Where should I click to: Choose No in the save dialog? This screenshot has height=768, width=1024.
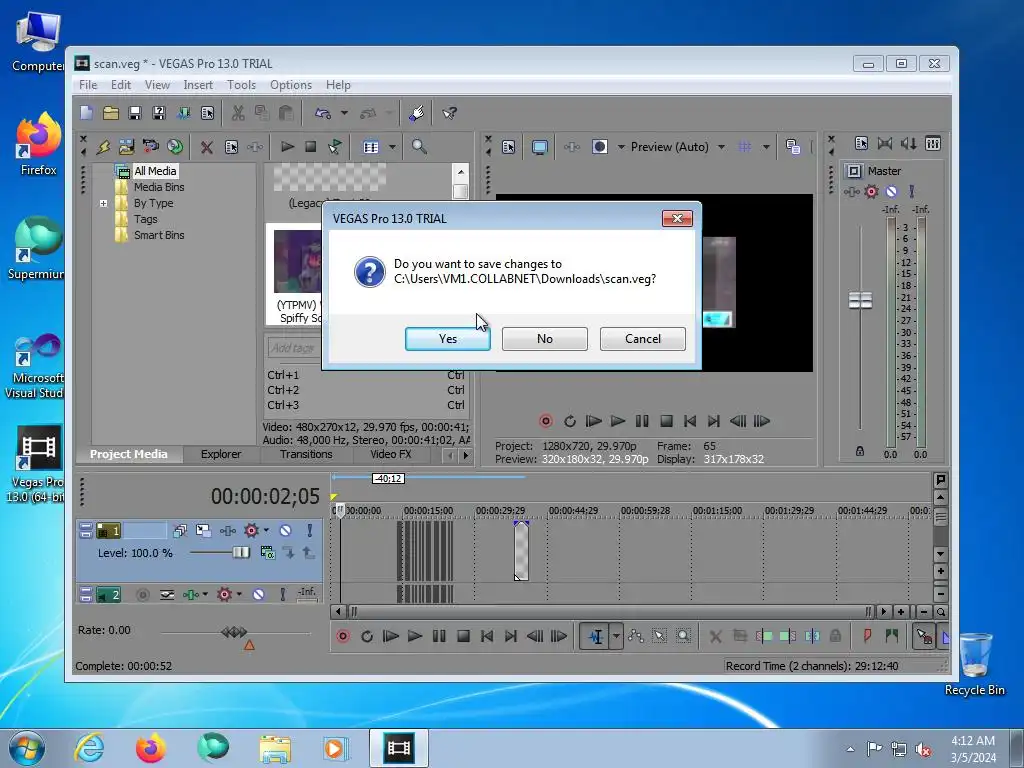tap(545, 338)
